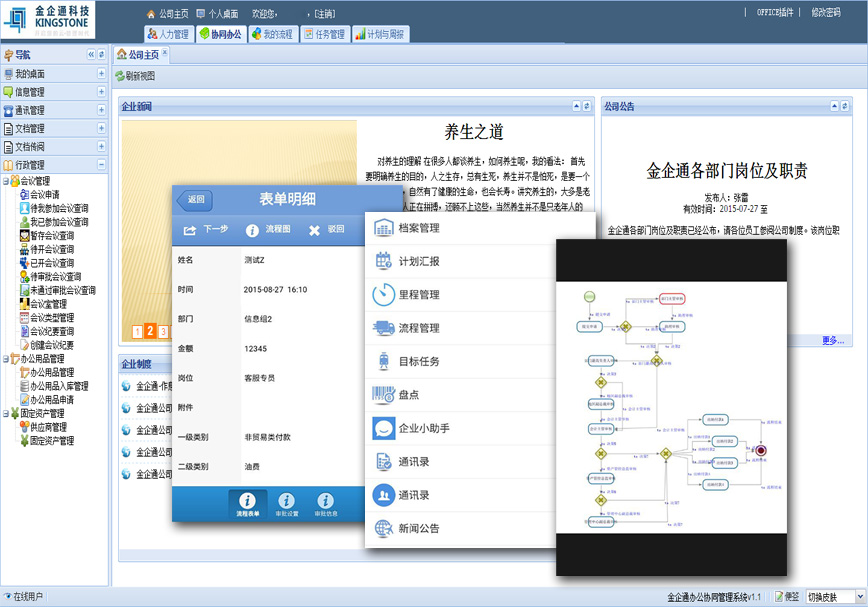Collapse the 导航 sidebar with the double-arrow
The height and width of the screenshot is (607, 868).
click(90, 54)
